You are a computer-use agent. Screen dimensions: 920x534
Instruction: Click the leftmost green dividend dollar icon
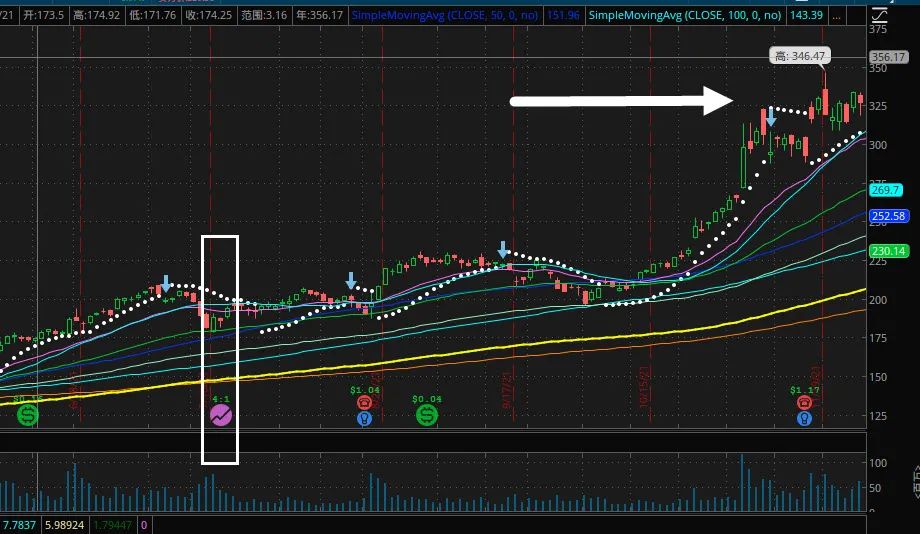pos(28,414)
